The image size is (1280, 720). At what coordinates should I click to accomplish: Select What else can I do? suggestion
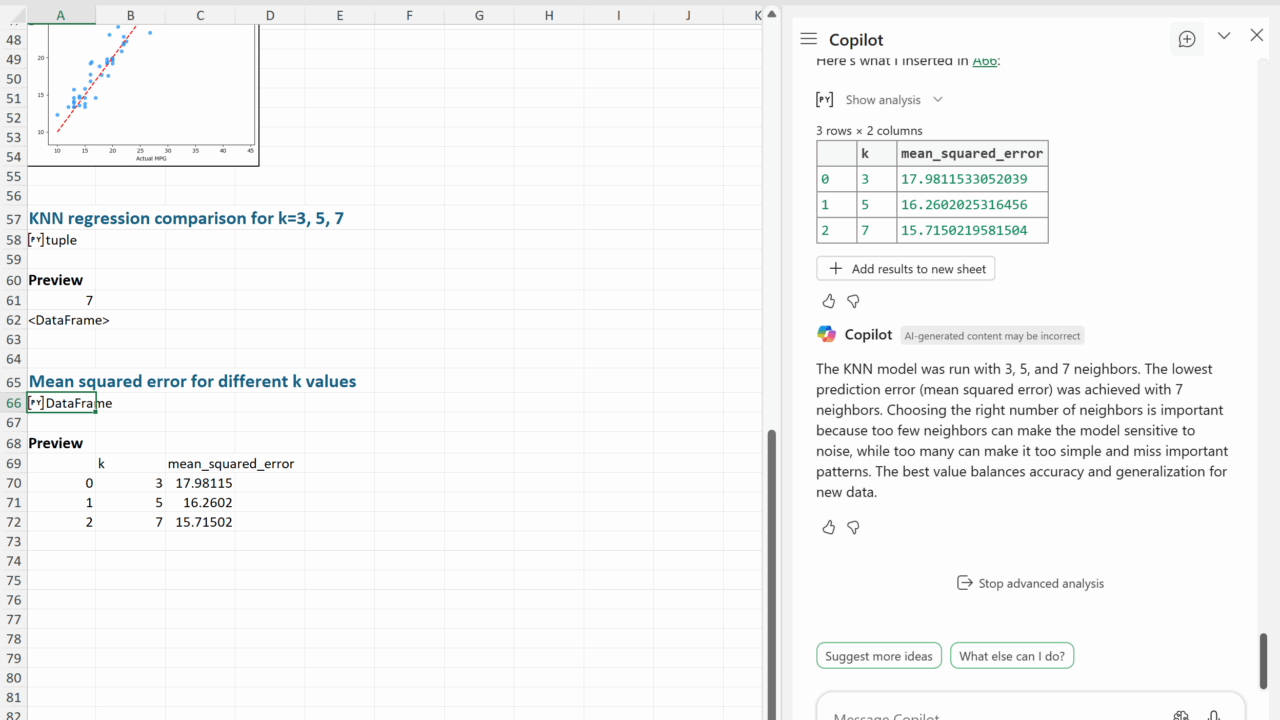point(1012,656)
